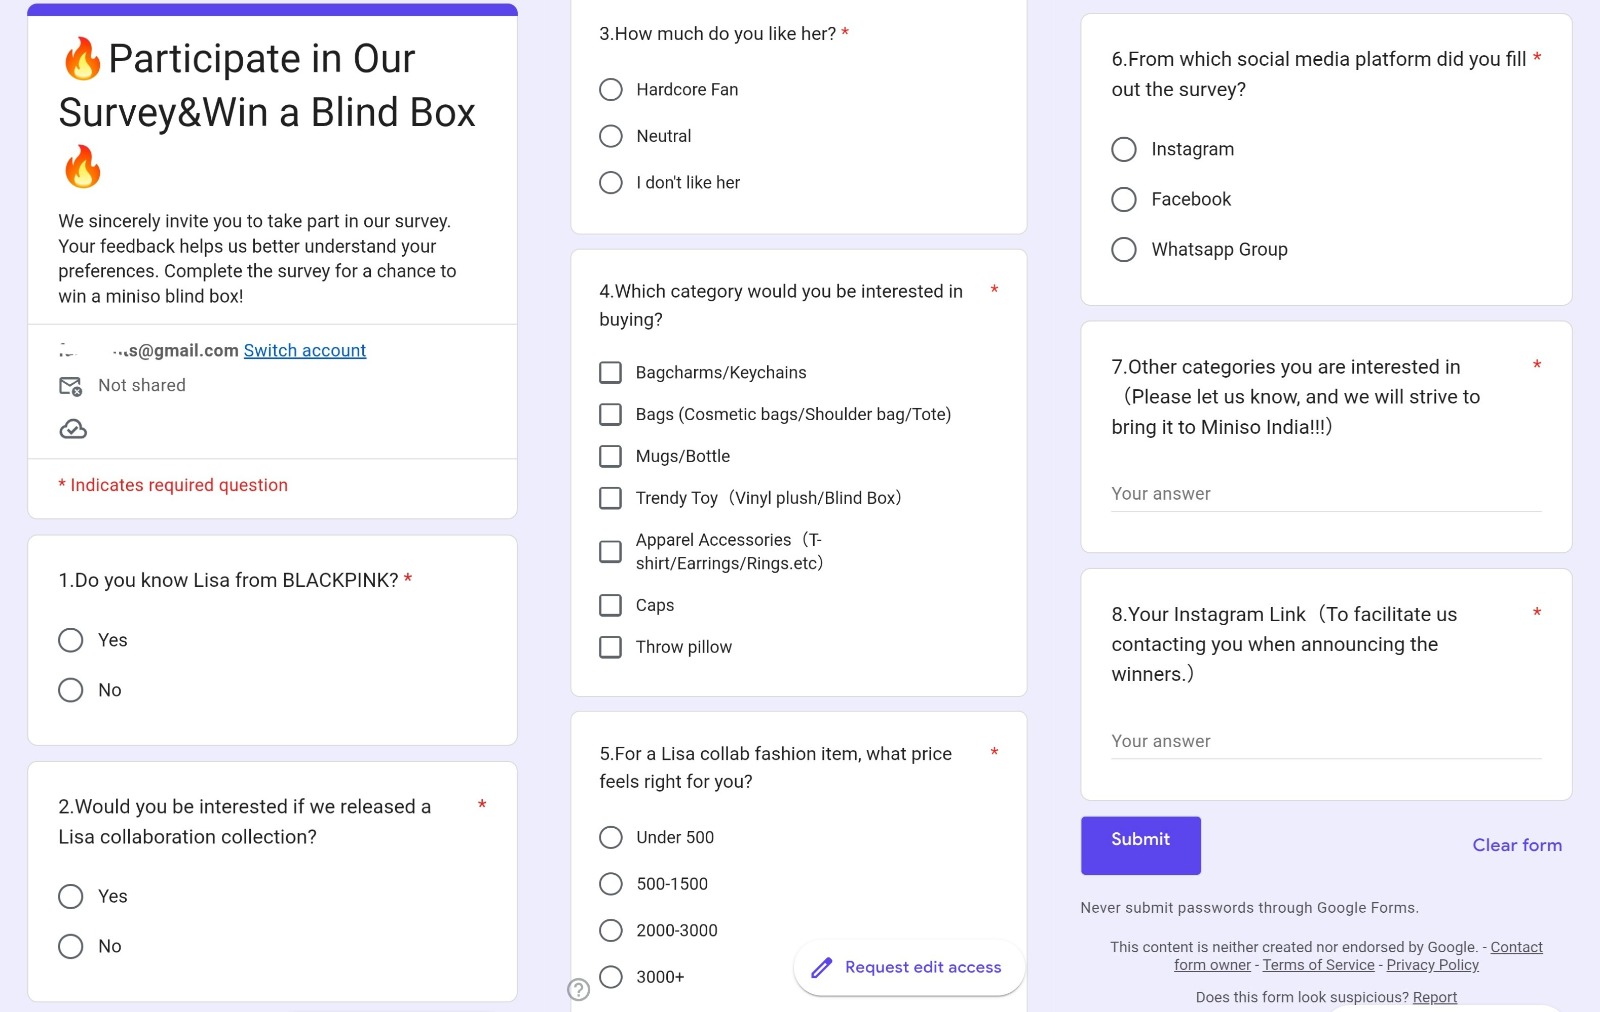Focus the Other categories answer field
The height and width of the screenshot is (1012, 1600).
1327,494
